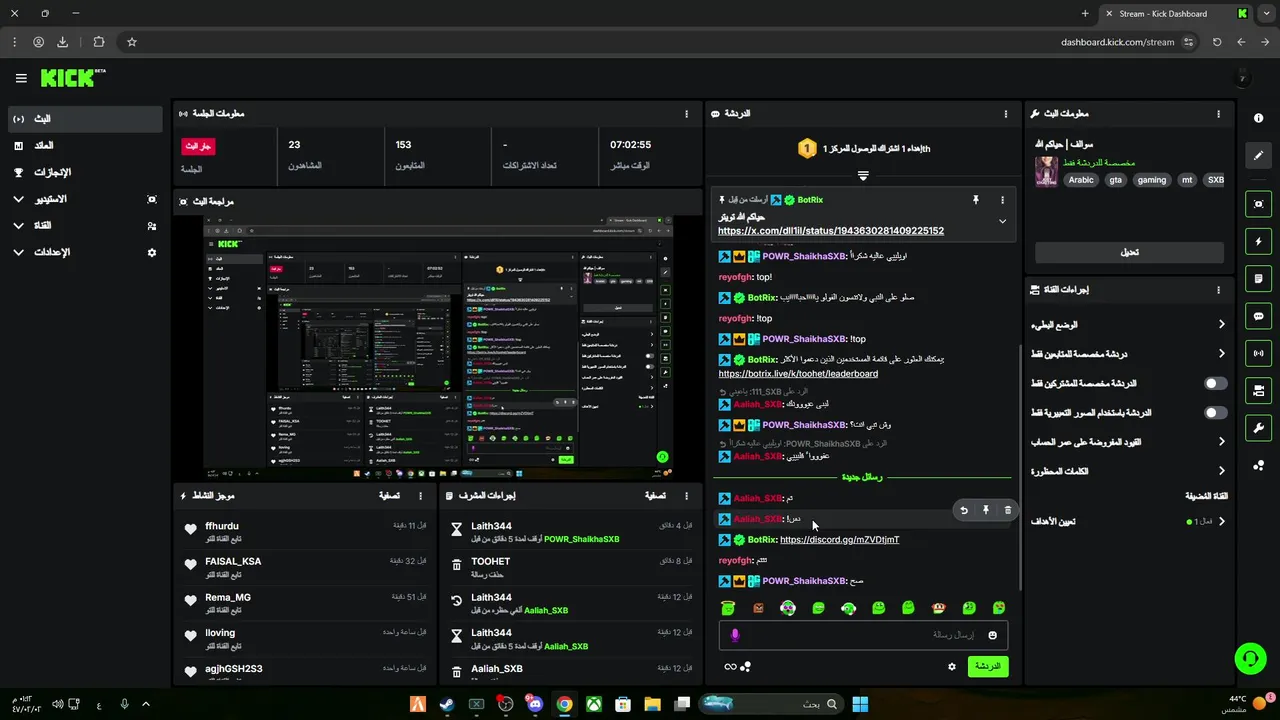Image resolution: width=1280 pixels, height=720 pixels.
Task: Click the Stream - Kick Dashboard browser tab
Action: pos(1175,14)
